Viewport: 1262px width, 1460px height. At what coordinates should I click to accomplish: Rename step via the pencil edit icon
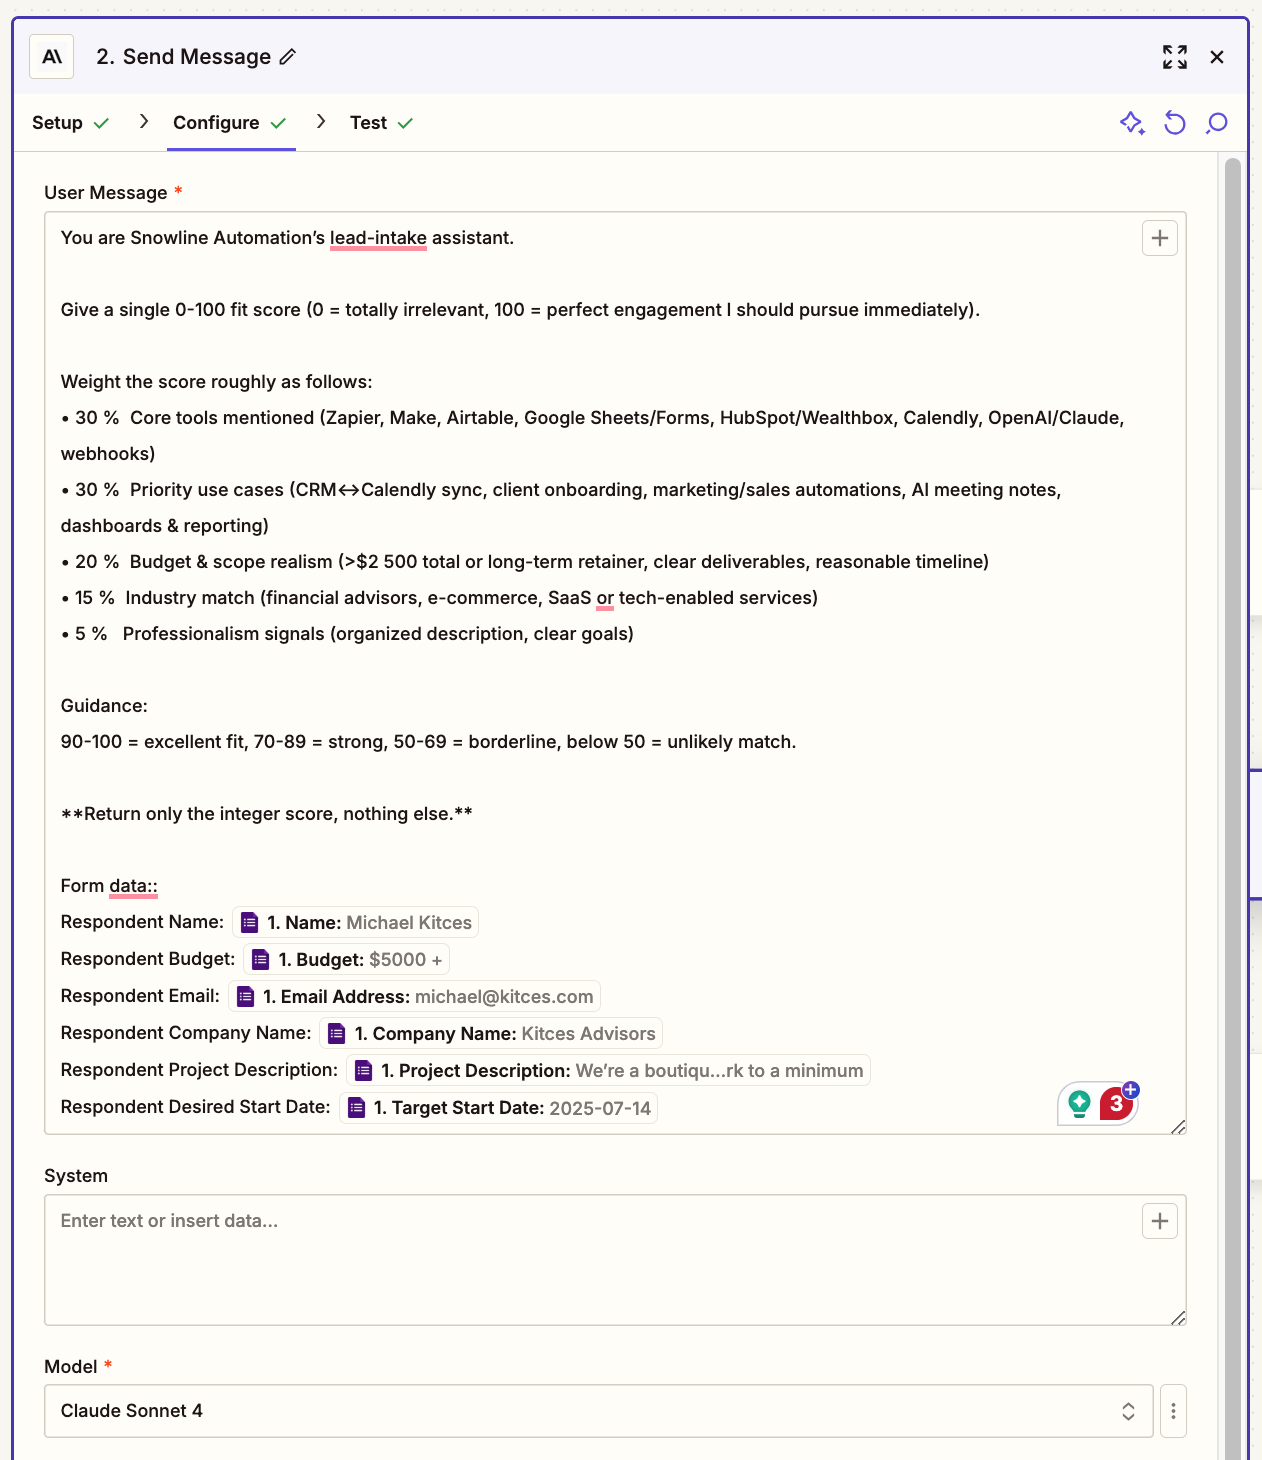coord(288,57)
